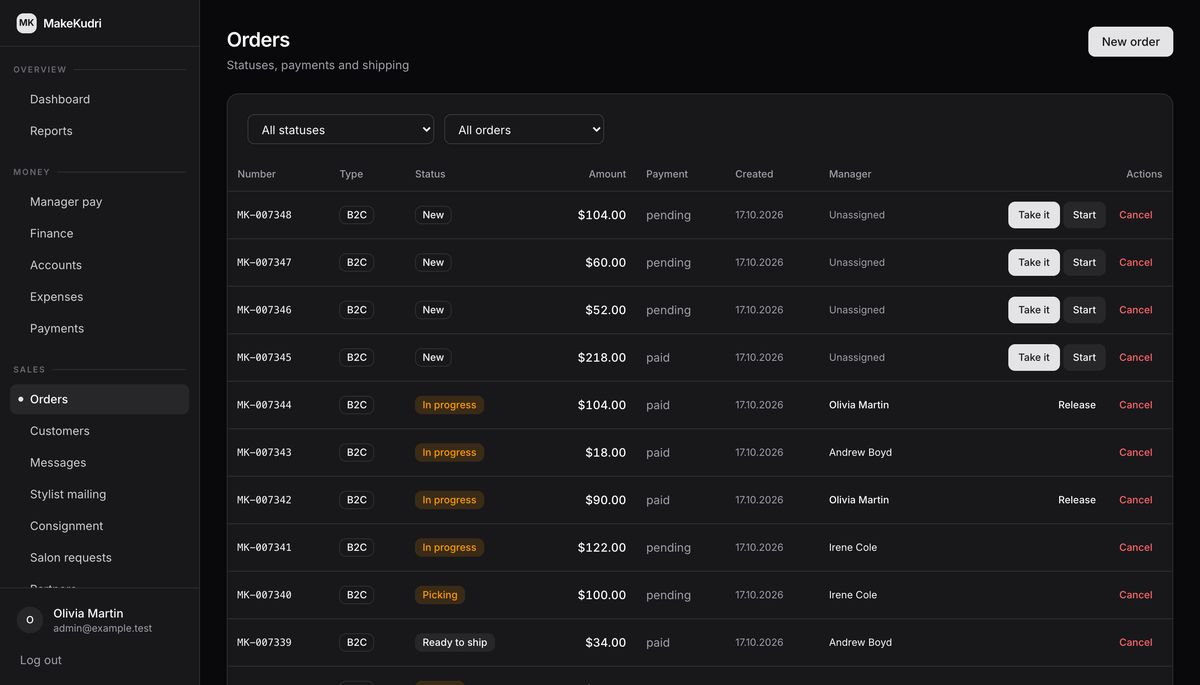Take order MK-007347
This screenshot has width=1200, height=685.
pyautogui.click(x=1034, y=262)
